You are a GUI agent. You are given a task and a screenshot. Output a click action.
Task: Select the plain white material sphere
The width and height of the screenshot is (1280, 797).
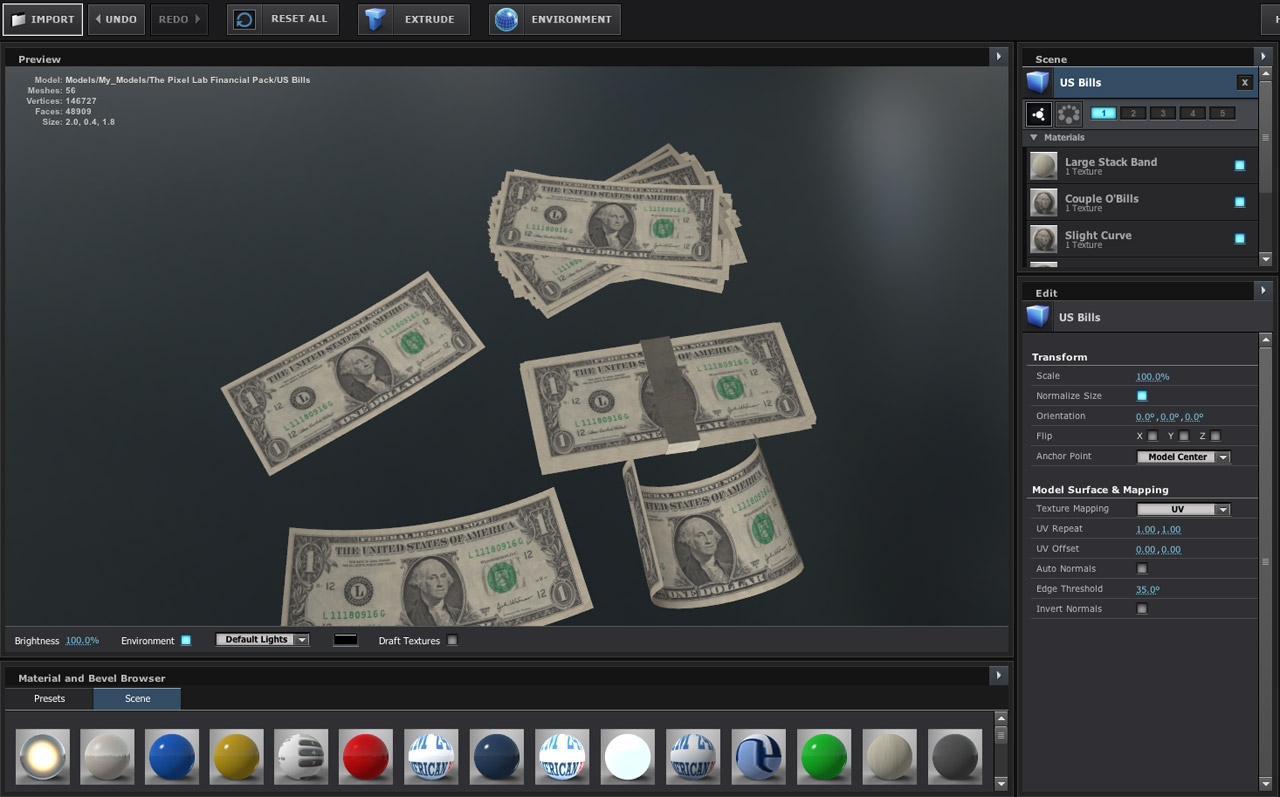click(628, 756)
